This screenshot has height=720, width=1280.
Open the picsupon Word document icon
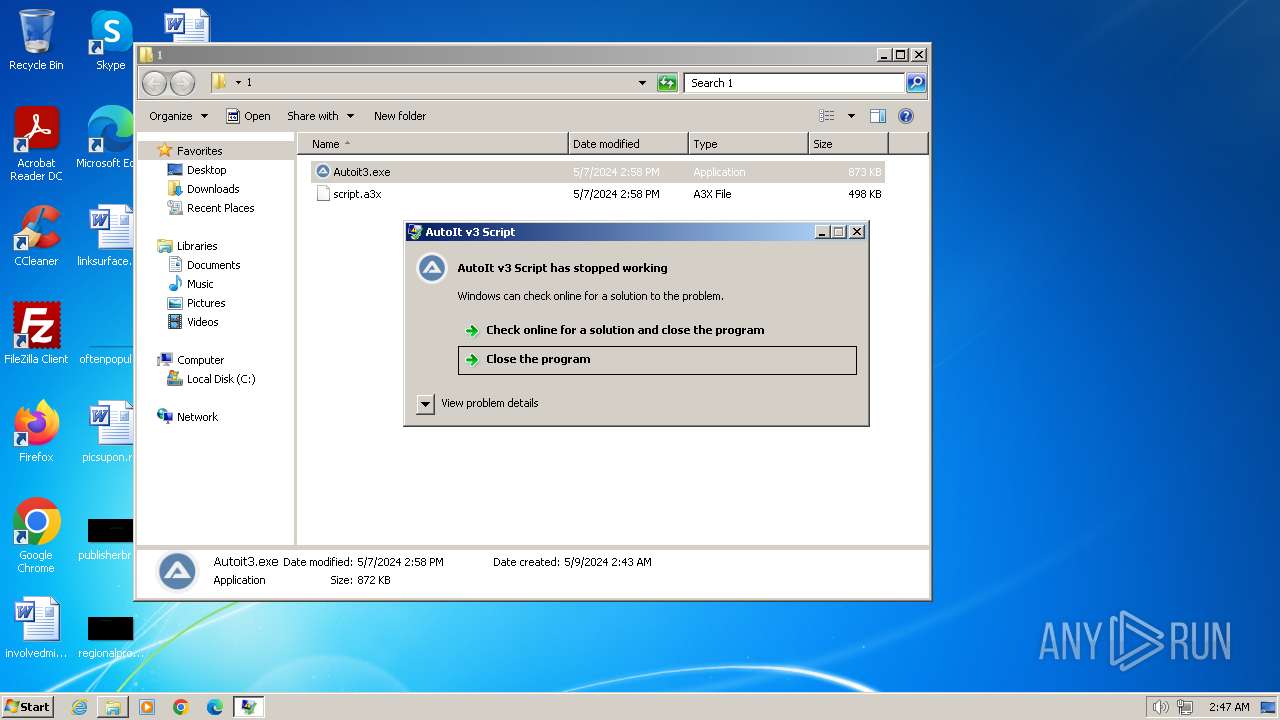pyautogui.click(x=106, y=431)
